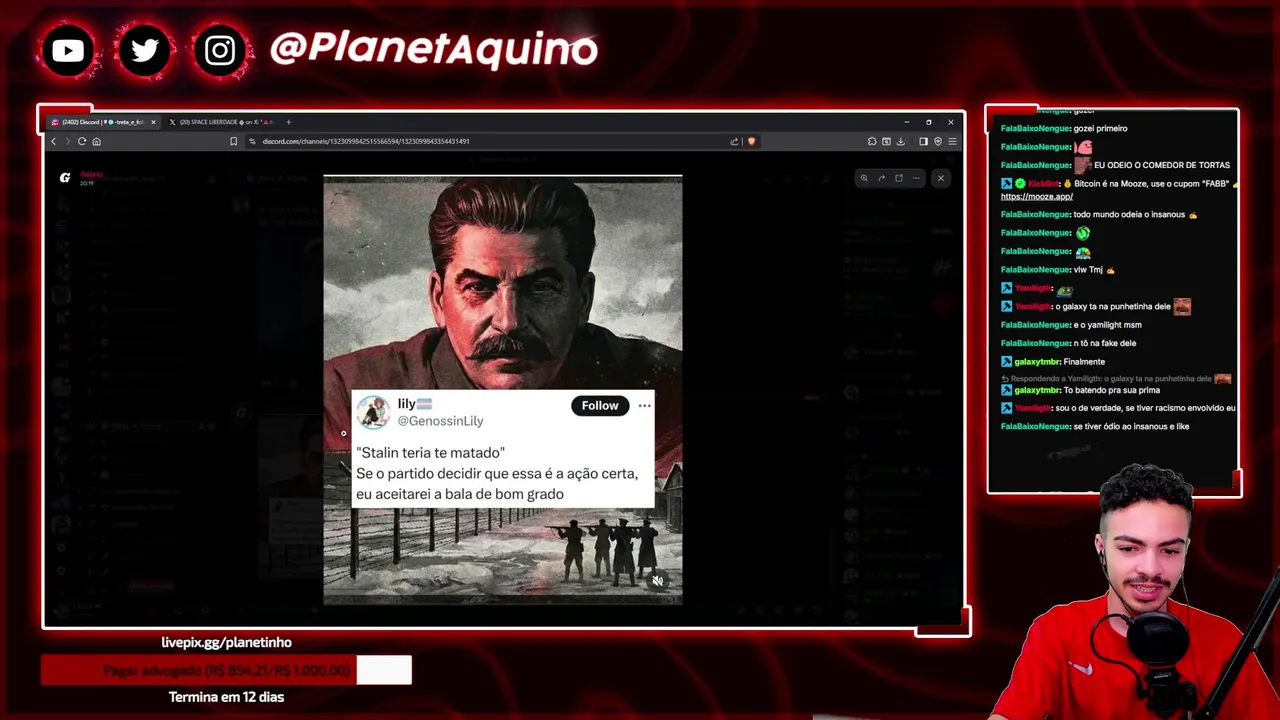Screen dimensions: 1280x720
Task: Zoom the image in the Discord viewer
Action: pyautogui.click(x=864, y=178)
